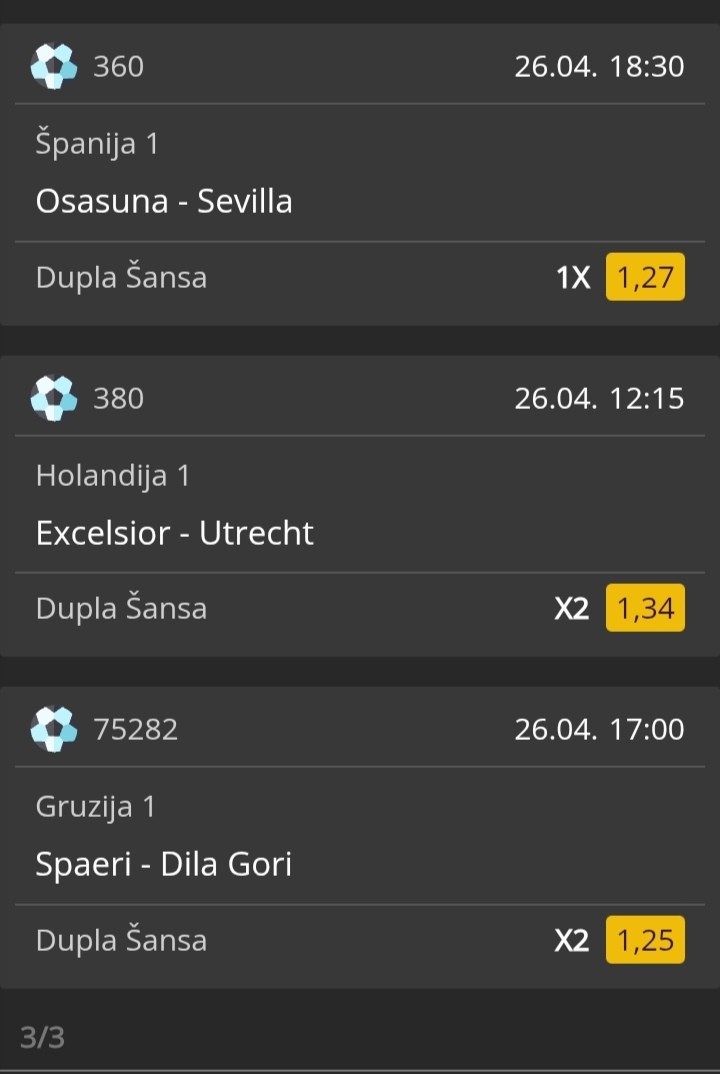Image resolution: width=720 pixels, height=1074 pixels.
Task: Select the Holandija 1 league label
Action: 113,476
